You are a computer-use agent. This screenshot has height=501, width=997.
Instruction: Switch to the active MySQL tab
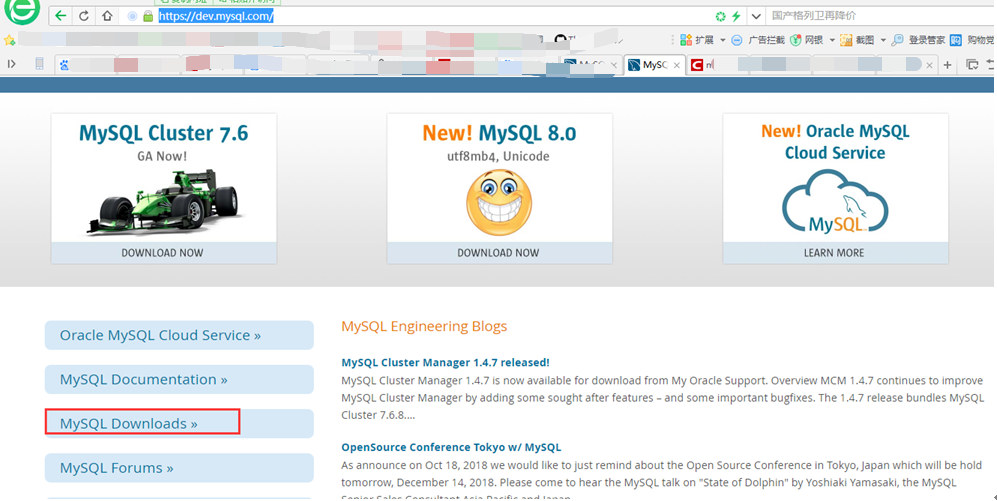tap(655, 65)
